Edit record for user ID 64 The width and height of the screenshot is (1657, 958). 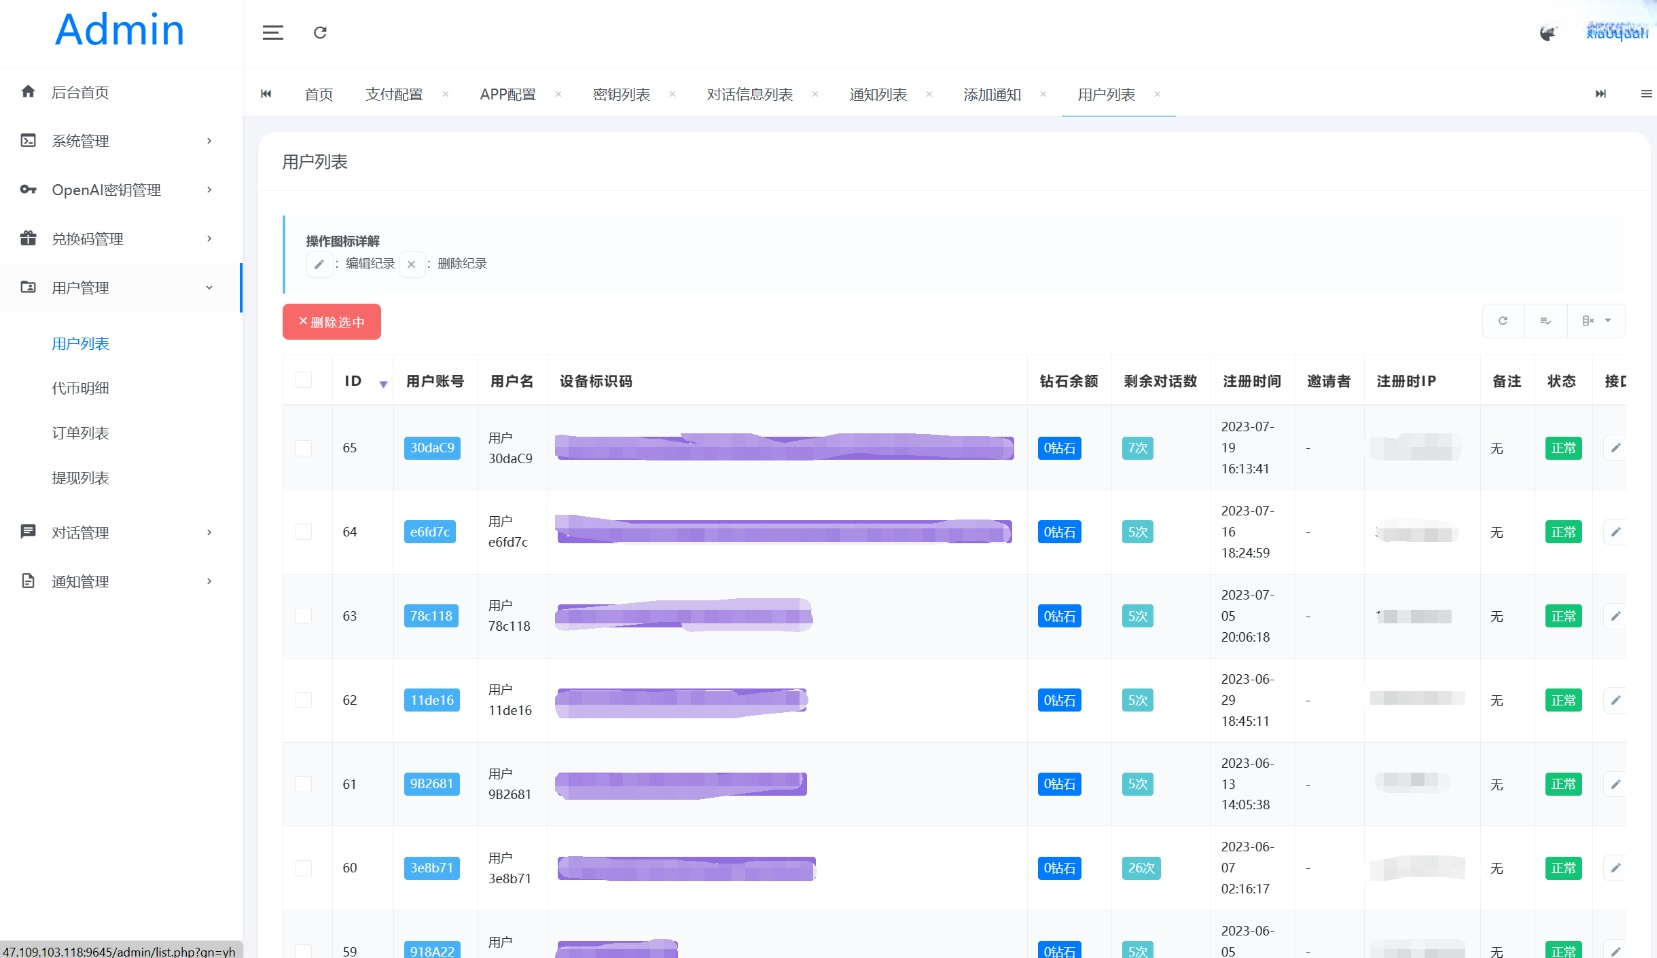tap(1615, 532)
